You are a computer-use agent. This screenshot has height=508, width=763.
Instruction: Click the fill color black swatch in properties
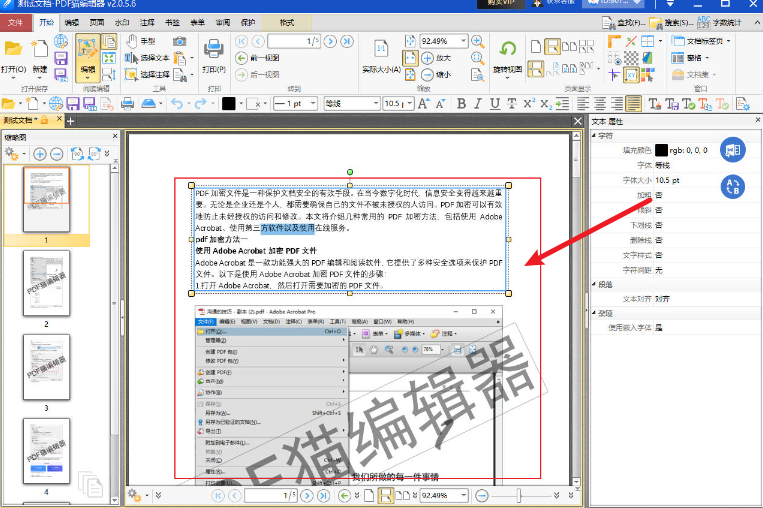tap(661, 150)
